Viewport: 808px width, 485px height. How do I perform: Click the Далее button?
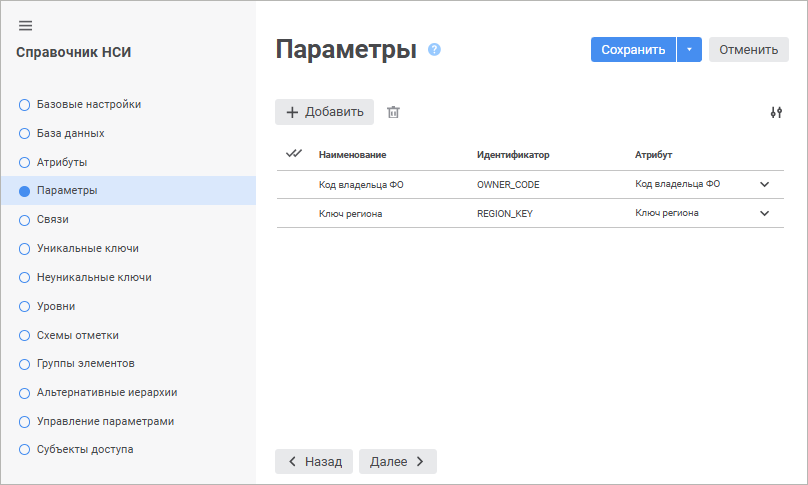[398, 461]
